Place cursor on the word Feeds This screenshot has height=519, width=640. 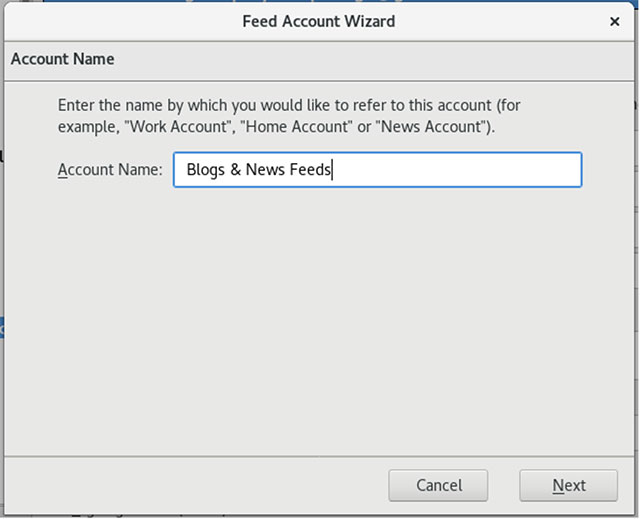pos(310,170)
